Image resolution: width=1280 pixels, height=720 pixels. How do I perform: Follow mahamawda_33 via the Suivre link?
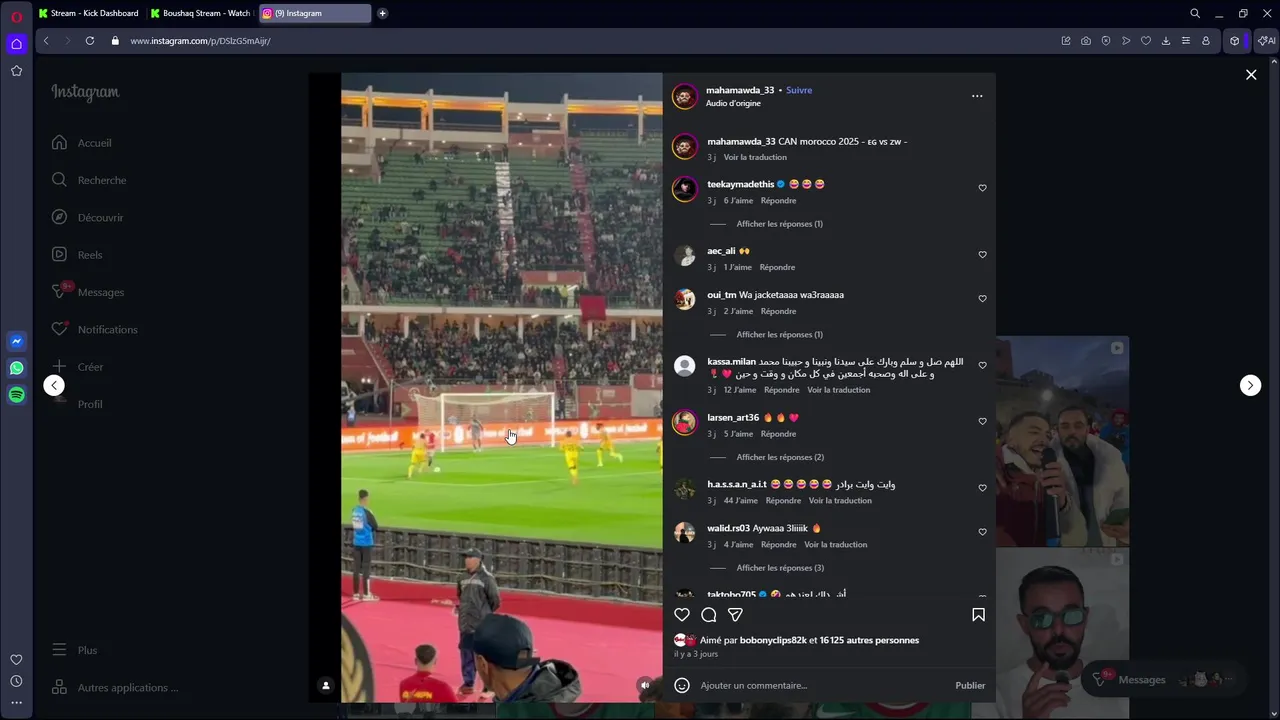tap(799, 90)
